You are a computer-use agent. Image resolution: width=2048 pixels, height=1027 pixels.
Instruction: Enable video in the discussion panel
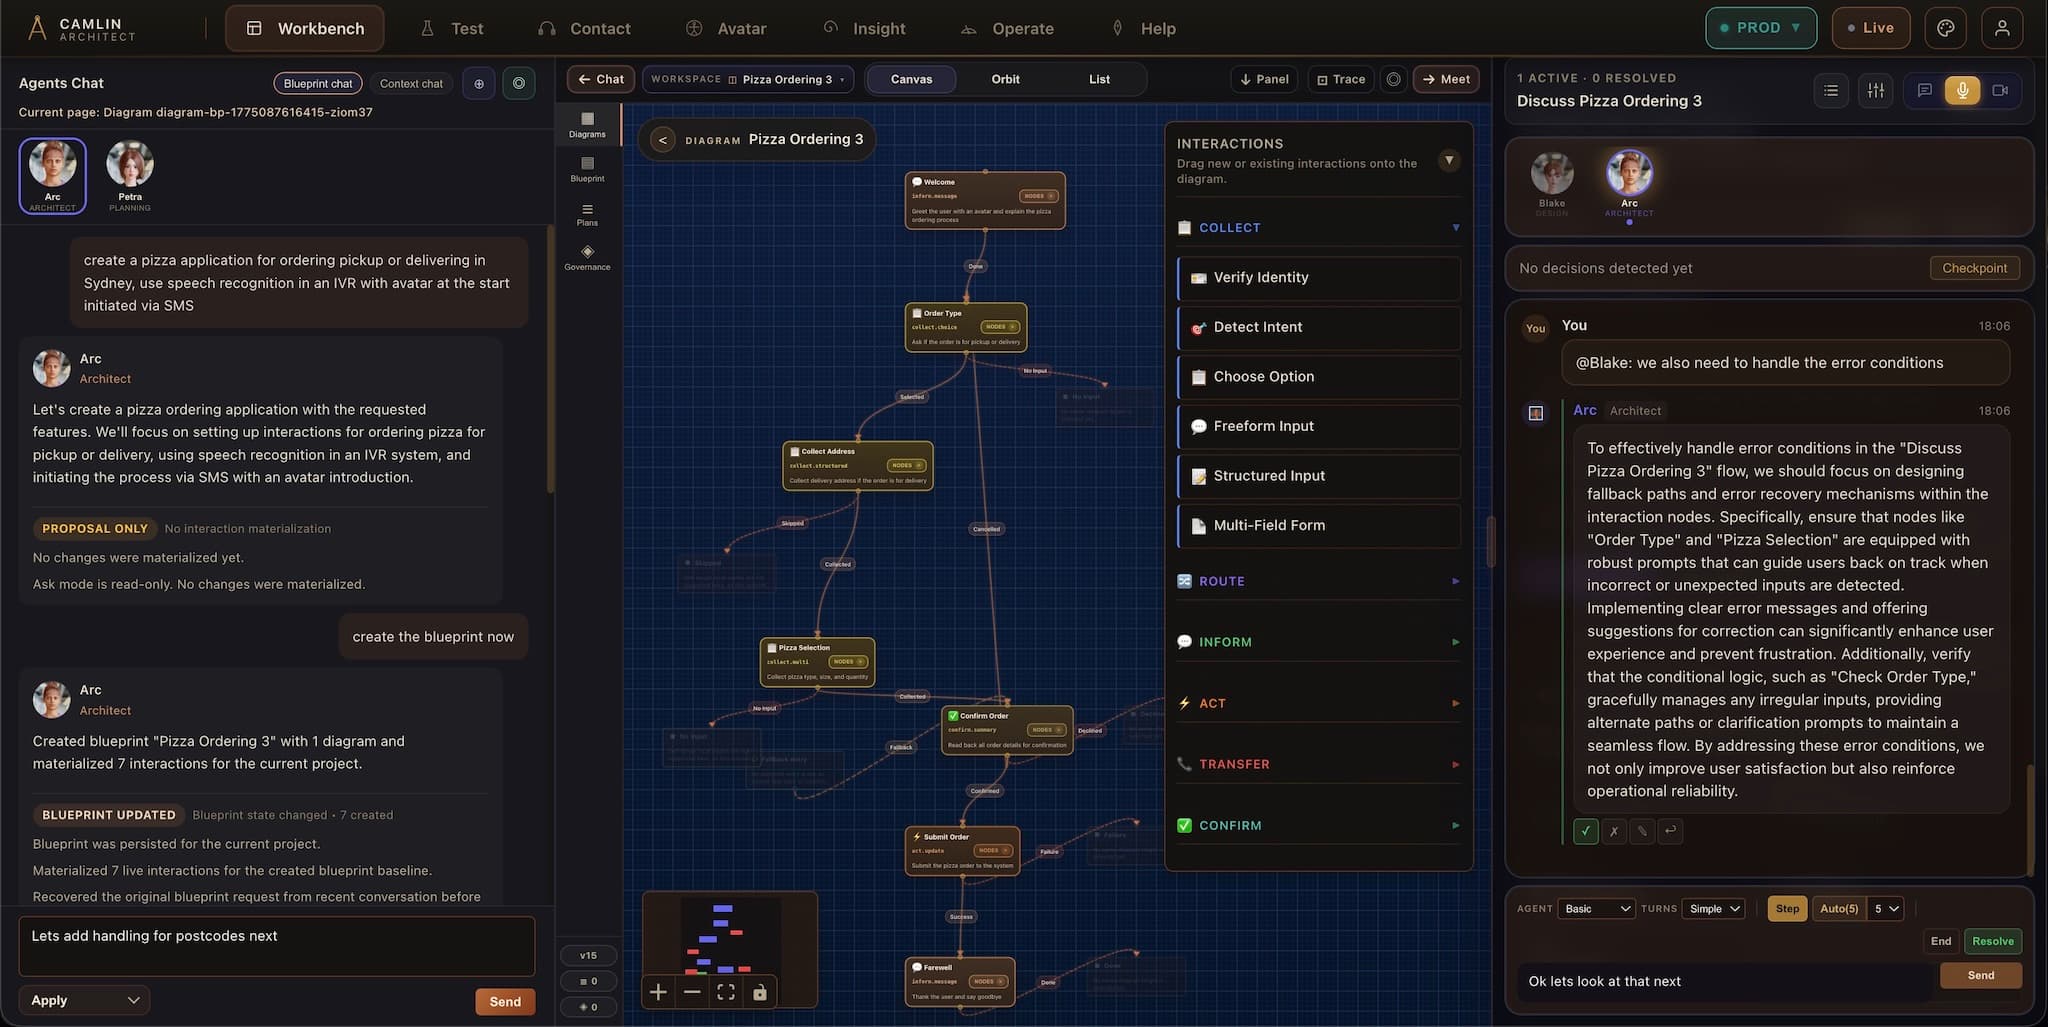[x=2000, y=90]
